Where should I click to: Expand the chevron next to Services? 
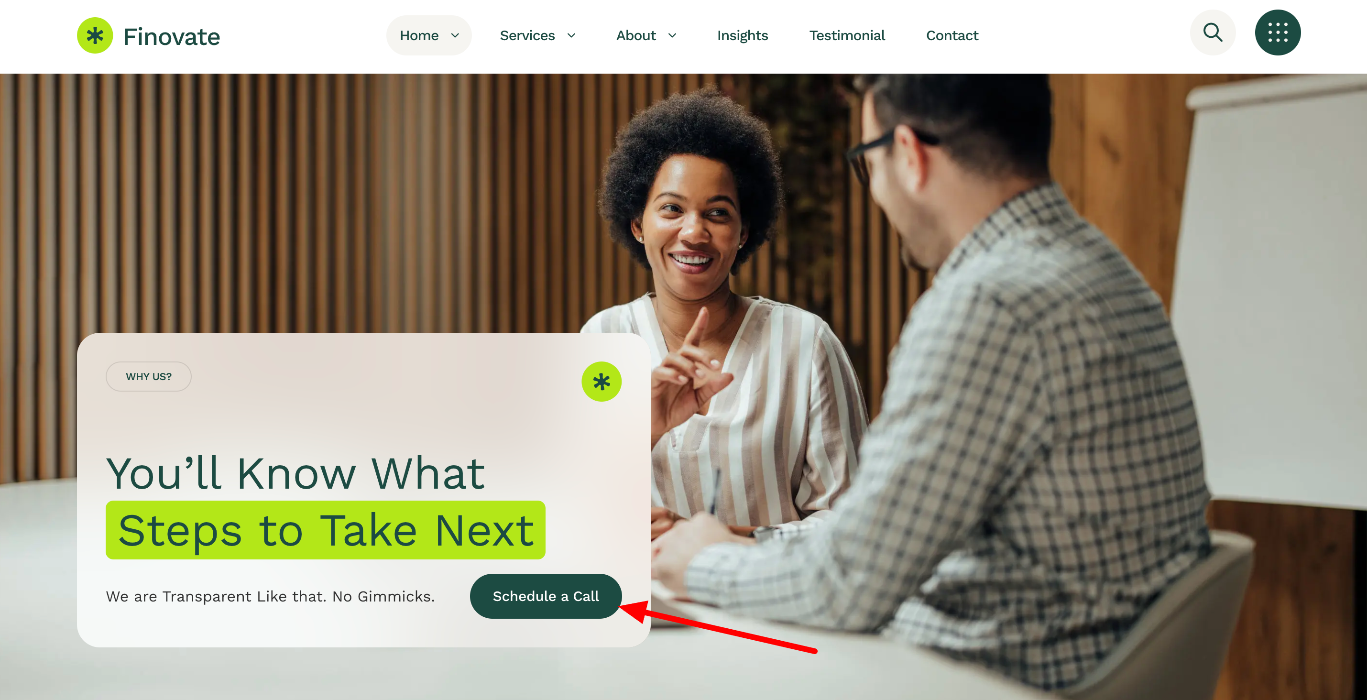tap(571, 35)
